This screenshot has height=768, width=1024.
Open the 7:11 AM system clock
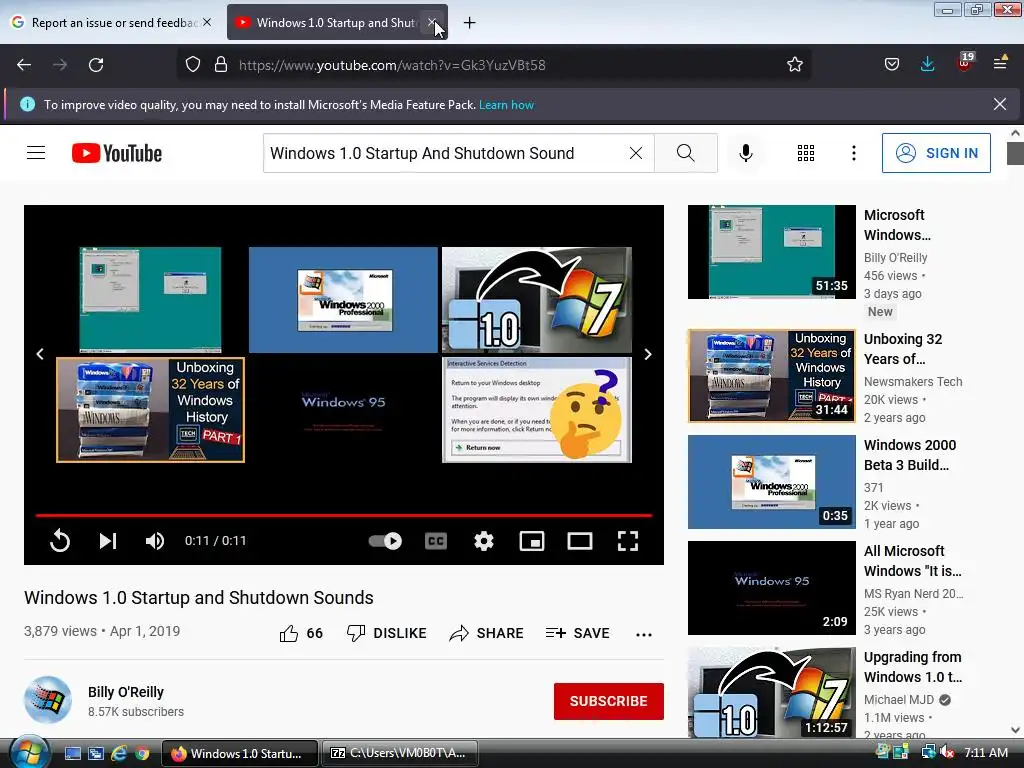click(x=986, y=752)
